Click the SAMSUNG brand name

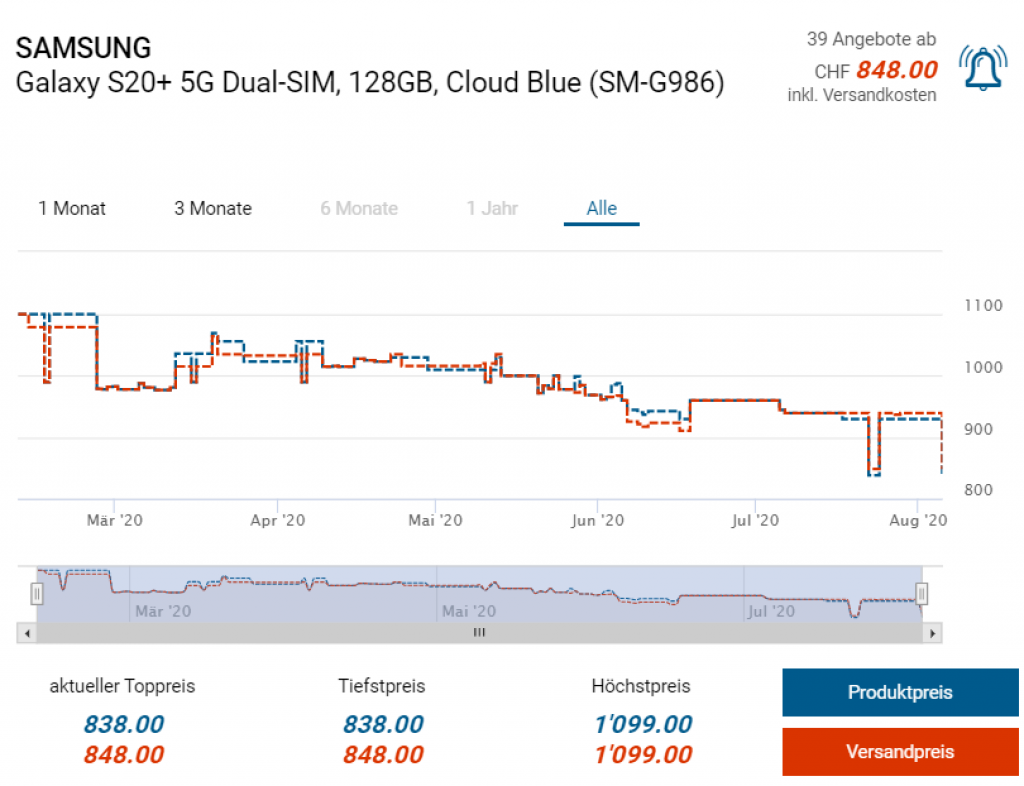point(84,47)
